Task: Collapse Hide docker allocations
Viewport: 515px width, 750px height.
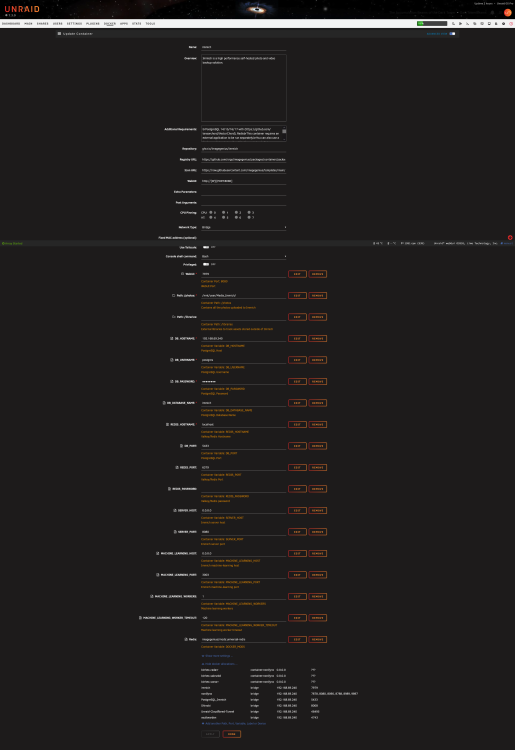Action: (219, 664)
